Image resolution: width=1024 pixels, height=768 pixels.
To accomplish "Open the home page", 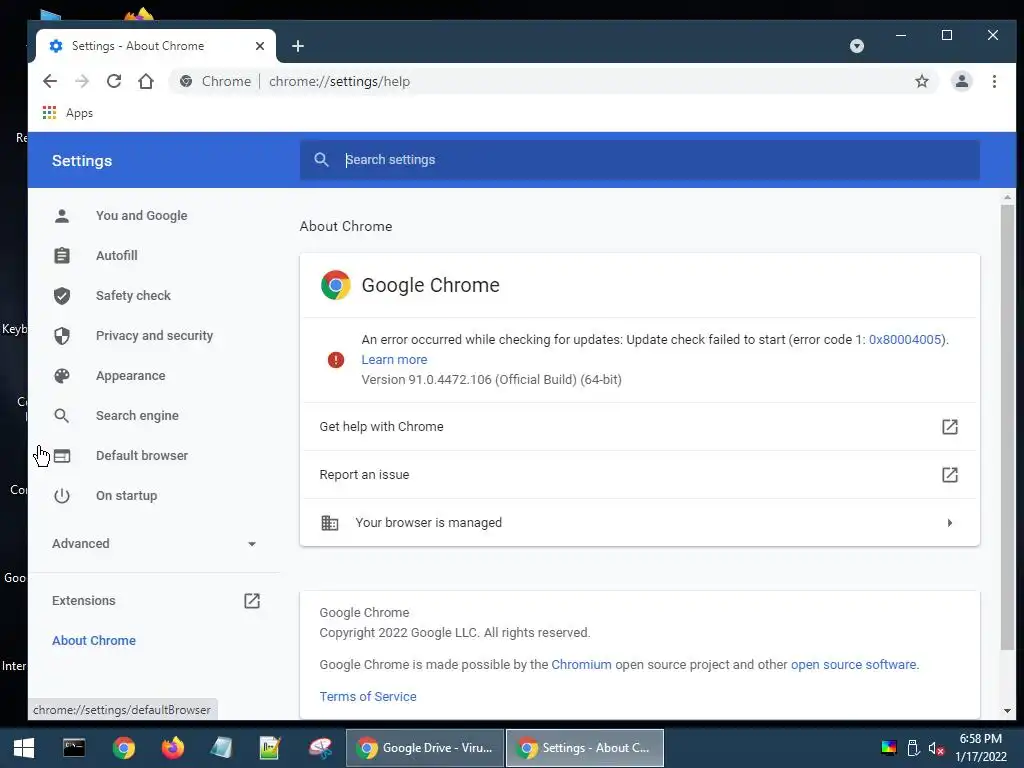I will click(x=146, y=81).
